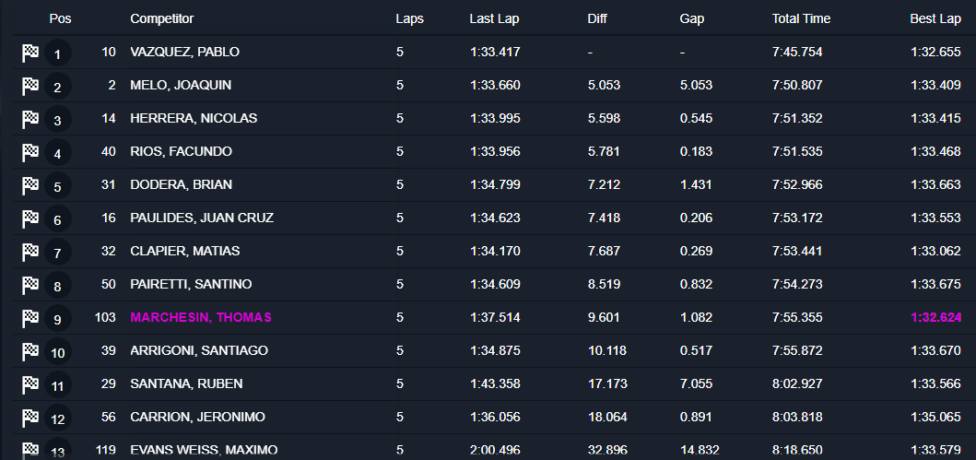The image size is (976, 460).
Task: Select the finish flag in Herrera, Nicolas row
Action: tap(30, 120)
